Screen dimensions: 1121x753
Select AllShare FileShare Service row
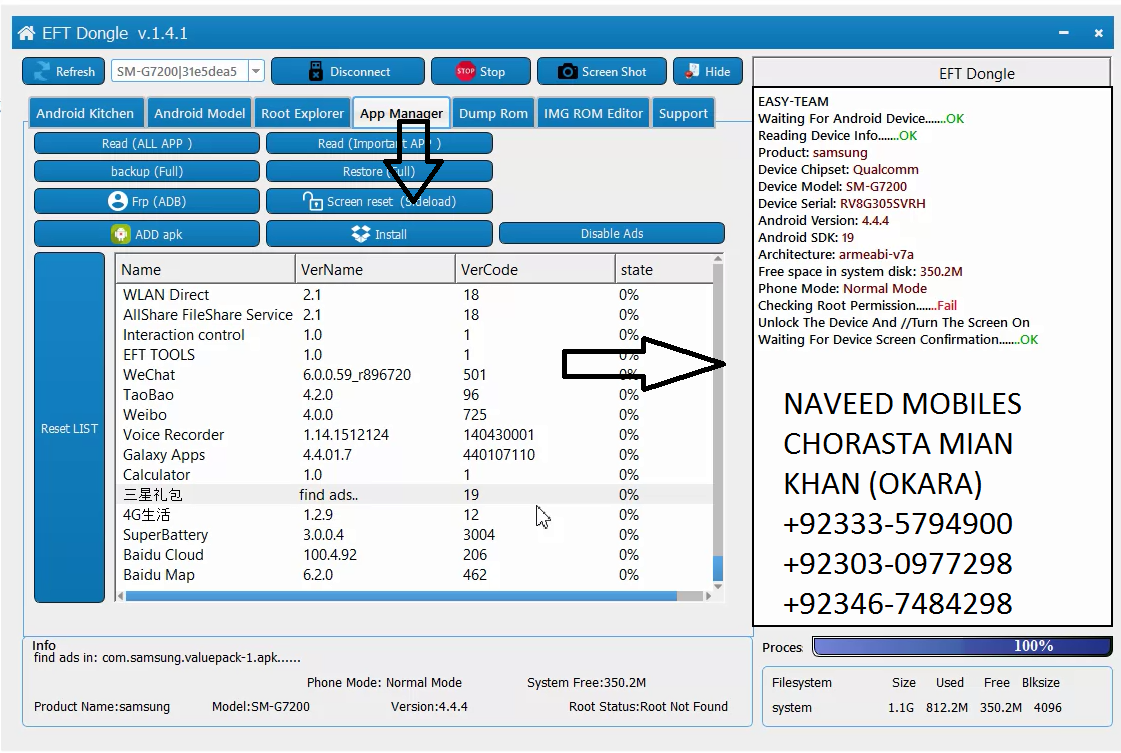[414, 315]
